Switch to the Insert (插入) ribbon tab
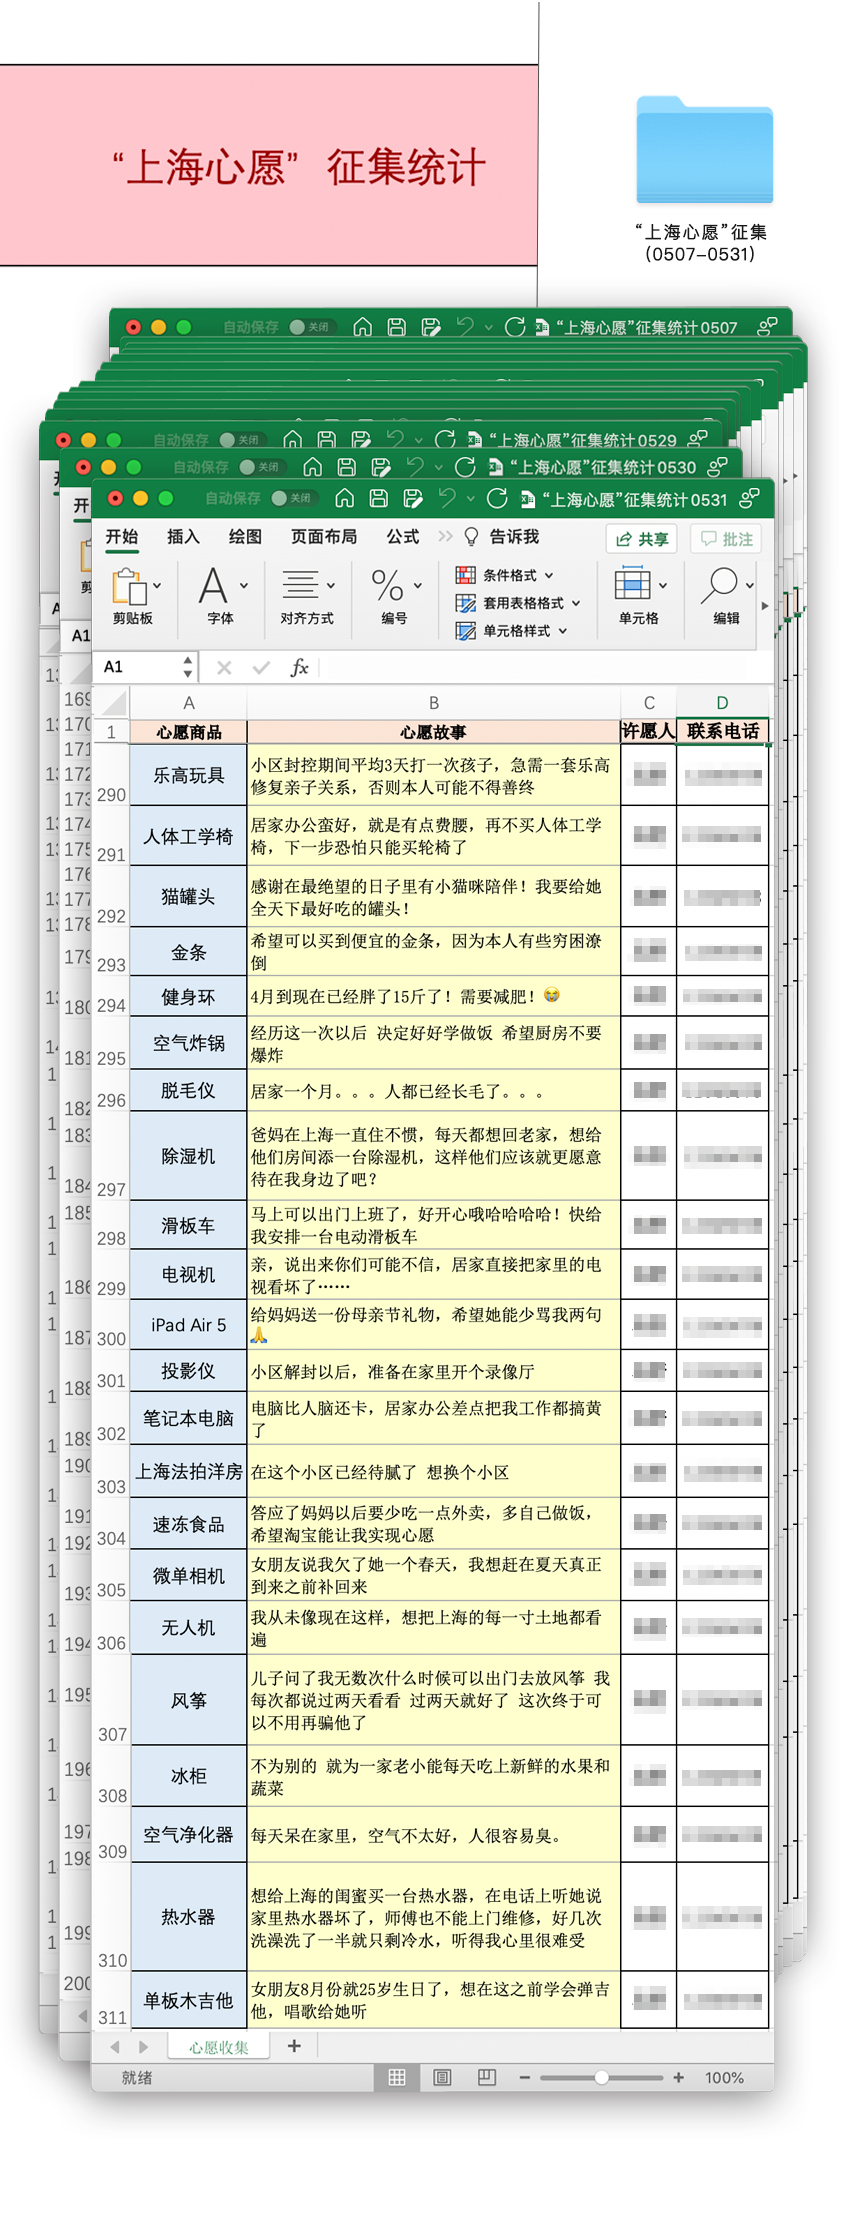This screenshot has width=844, height=2216. tap(183, 537)
